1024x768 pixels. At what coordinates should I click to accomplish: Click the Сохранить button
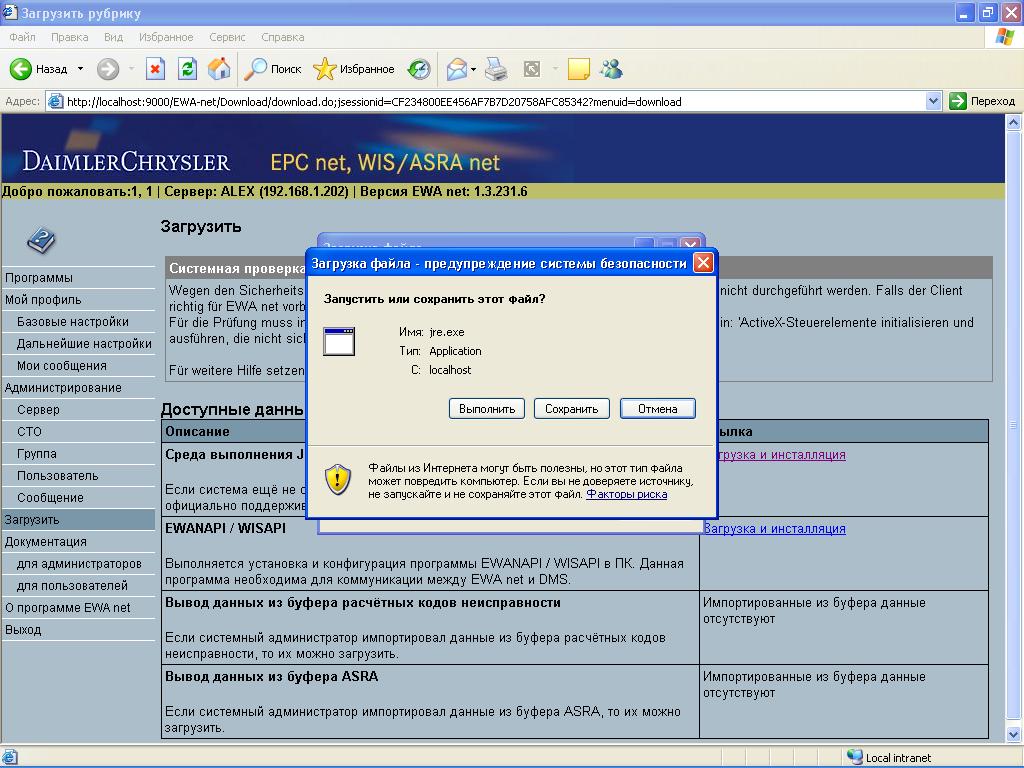click(x=571, y=409)
